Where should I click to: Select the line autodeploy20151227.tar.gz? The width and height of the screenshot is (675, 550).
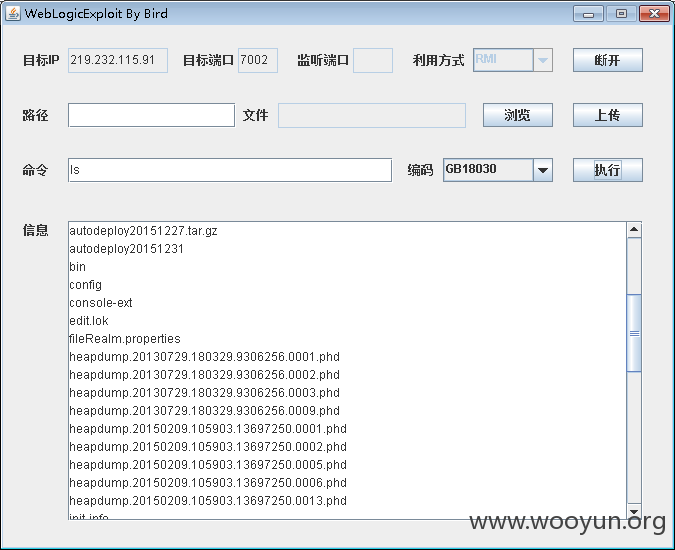click(143, 231)
